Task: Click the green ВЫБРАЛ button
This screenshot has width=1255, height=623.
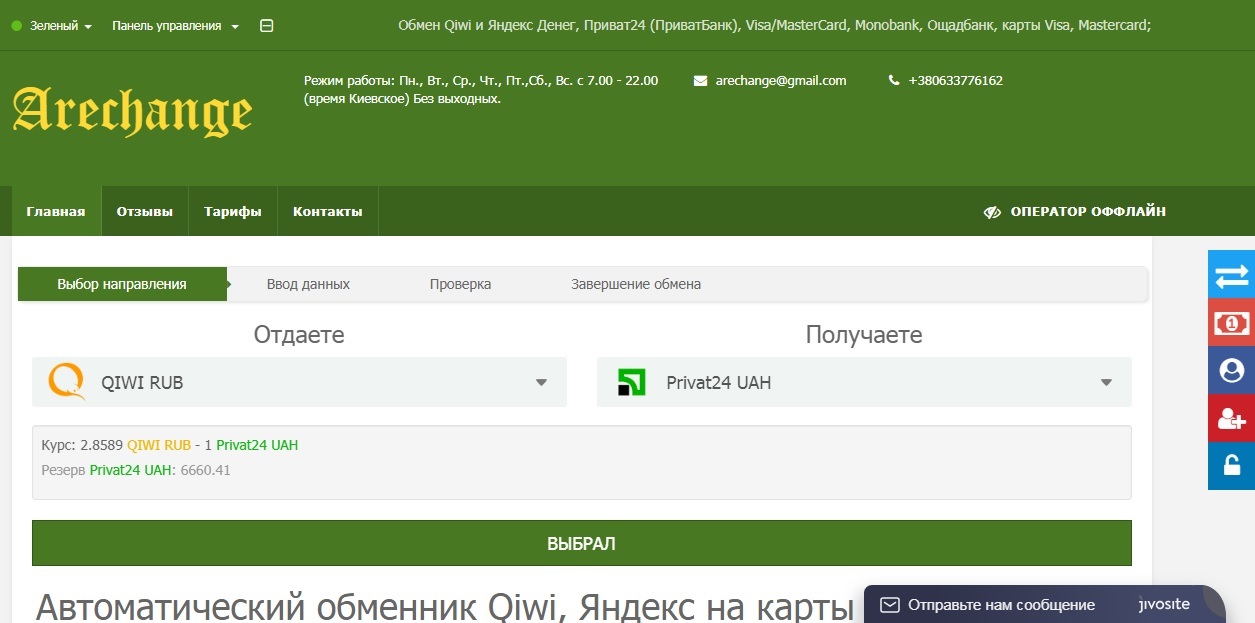Action: tap(582, 543)
